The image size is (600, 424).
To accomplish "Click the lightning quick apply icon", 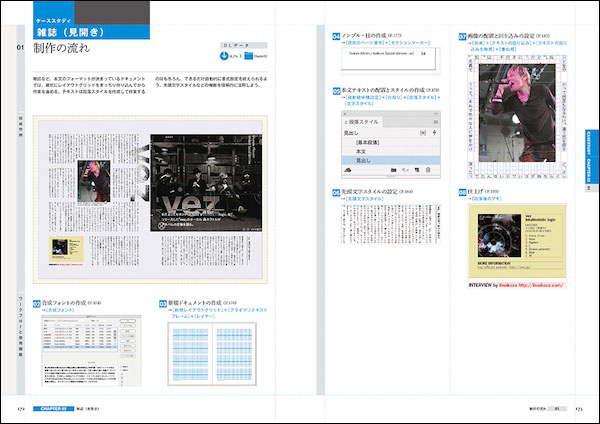I will [436, 132].
